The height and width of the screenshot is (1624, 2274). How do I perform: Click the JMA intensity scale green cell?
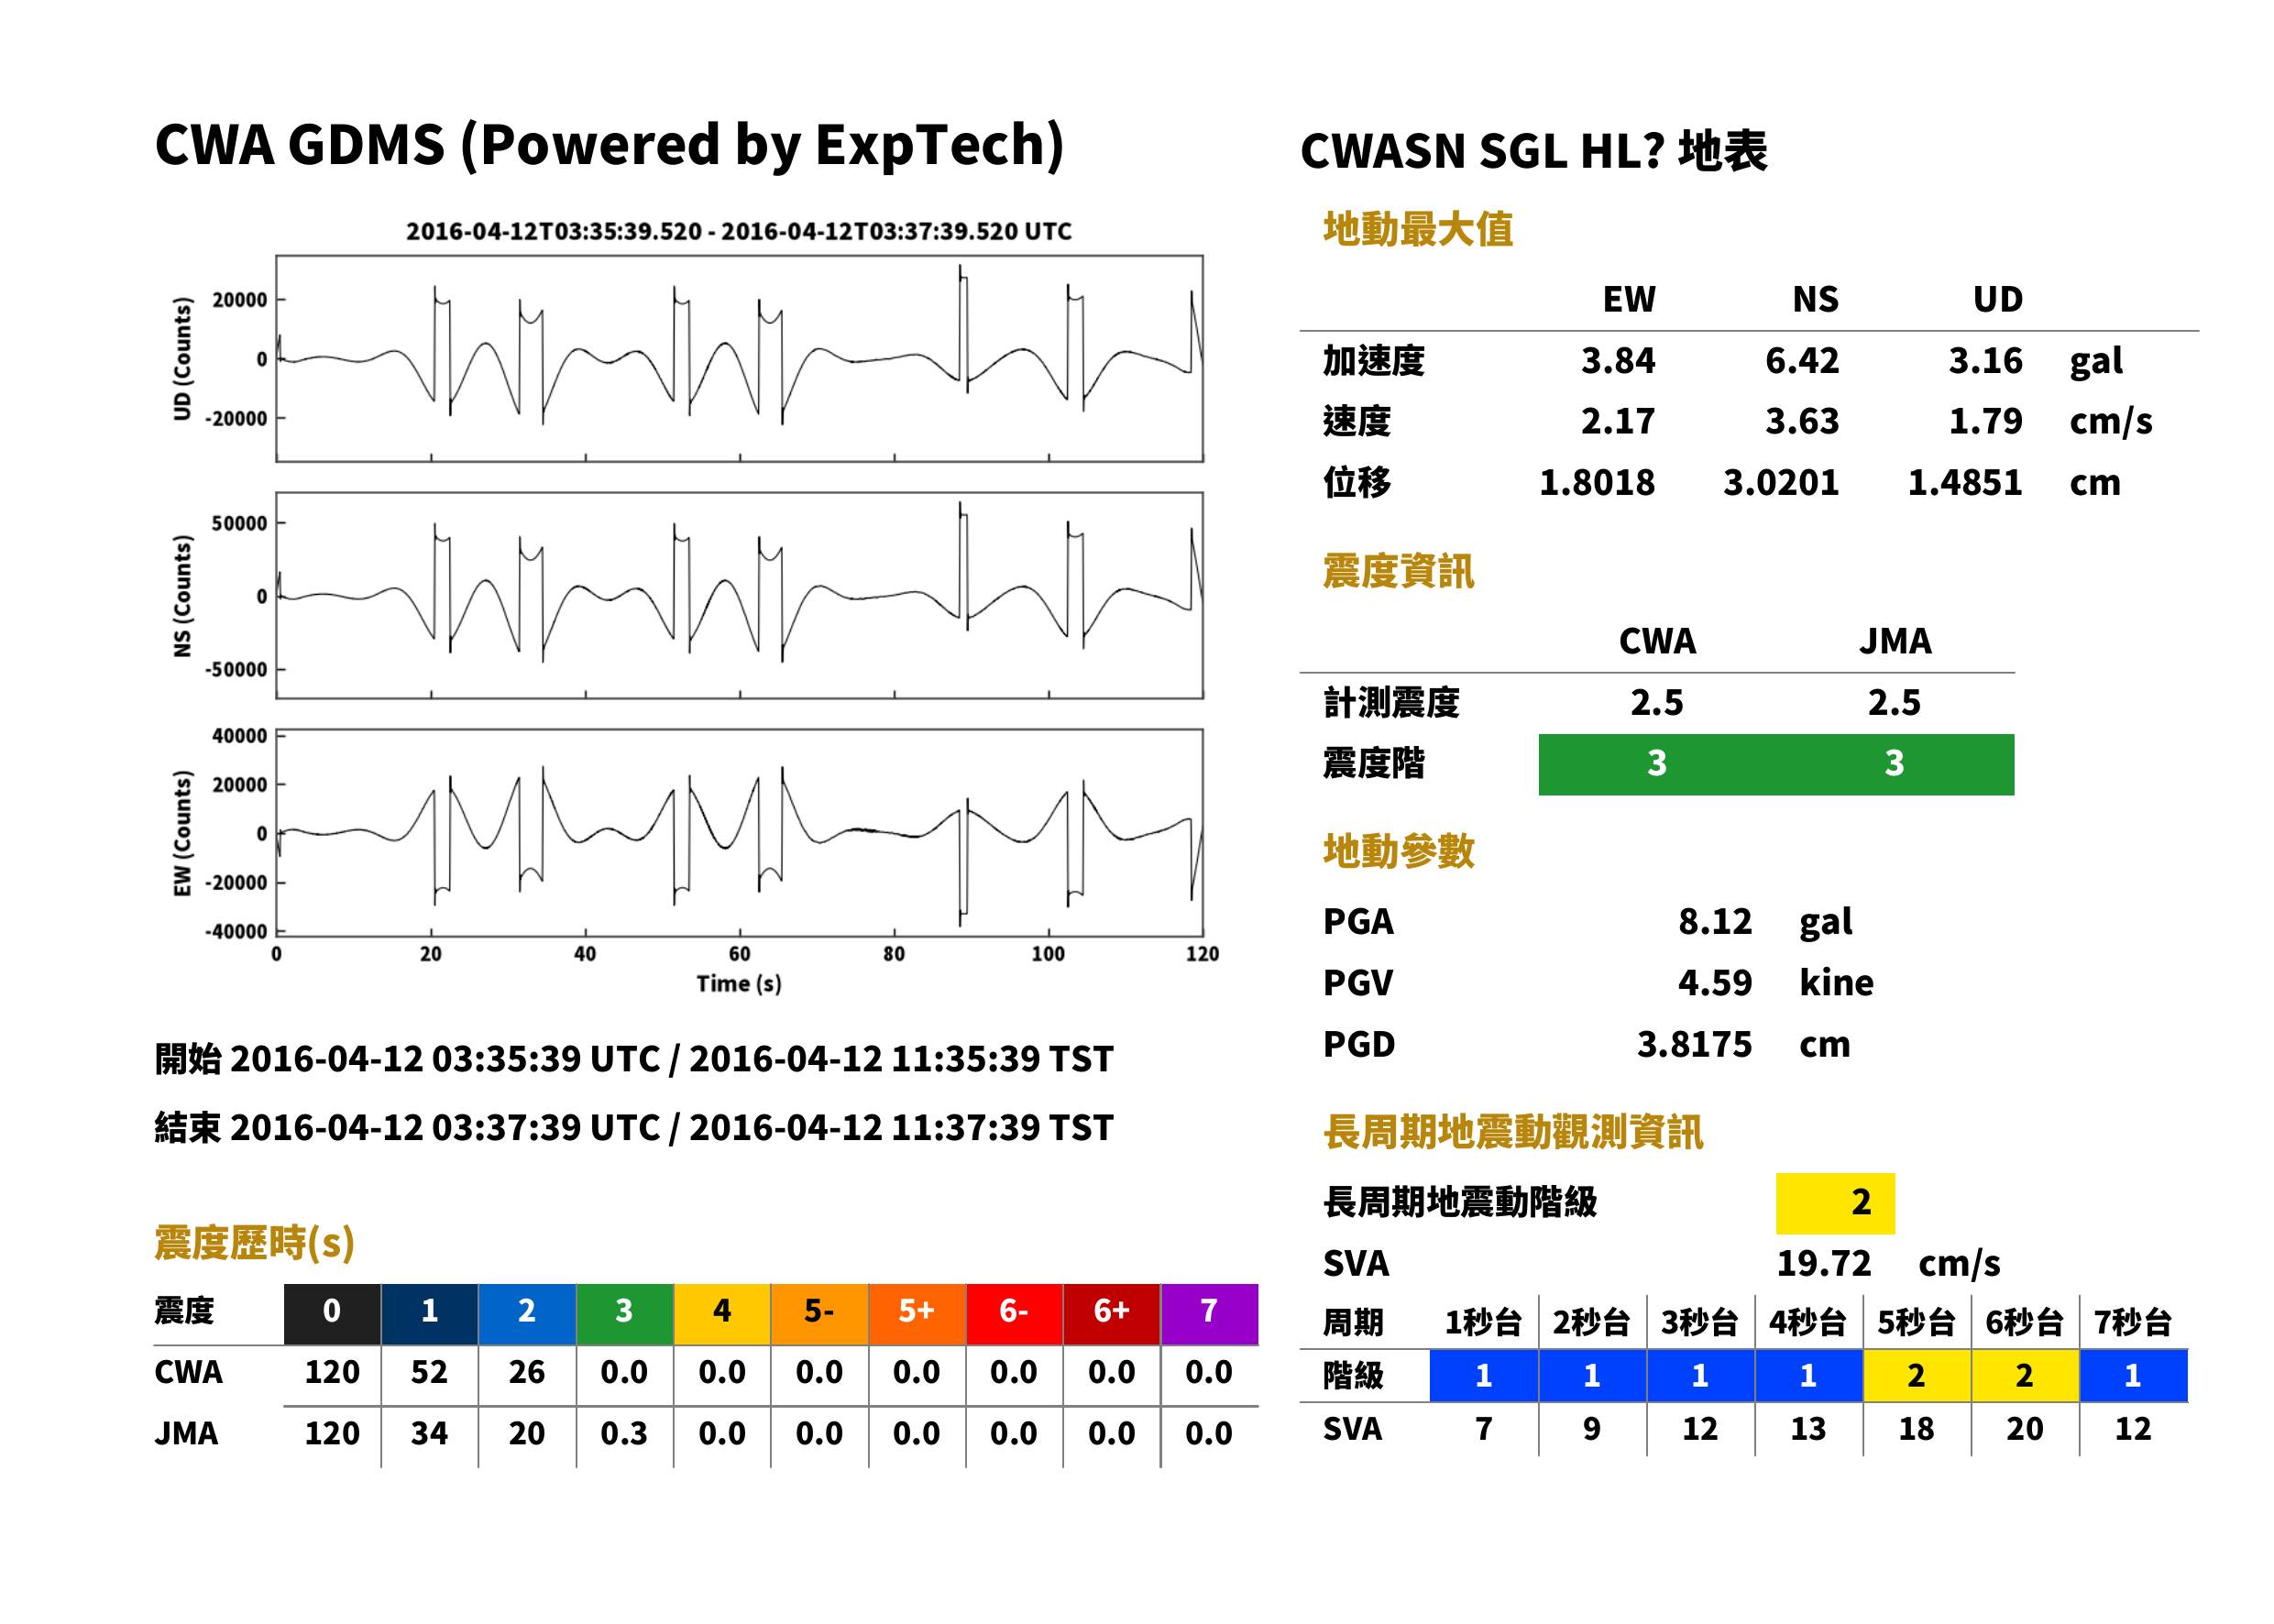coord(1895,765)
